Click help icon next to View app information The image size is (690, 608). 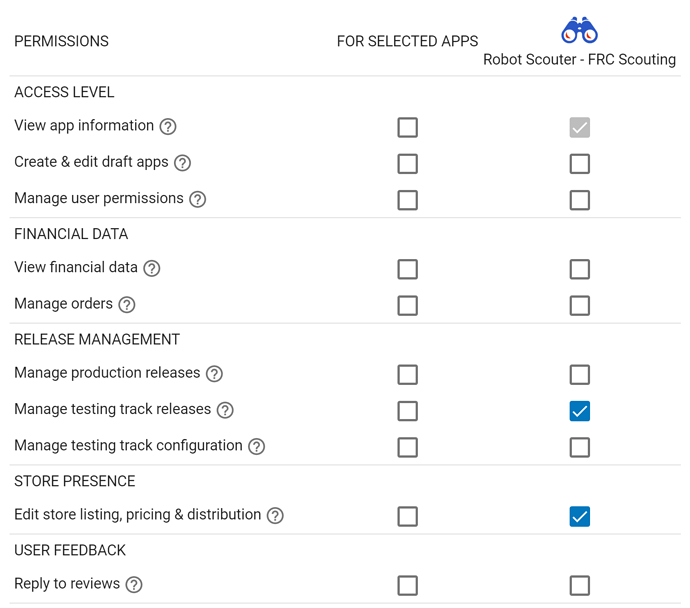[x=168, y=127]
